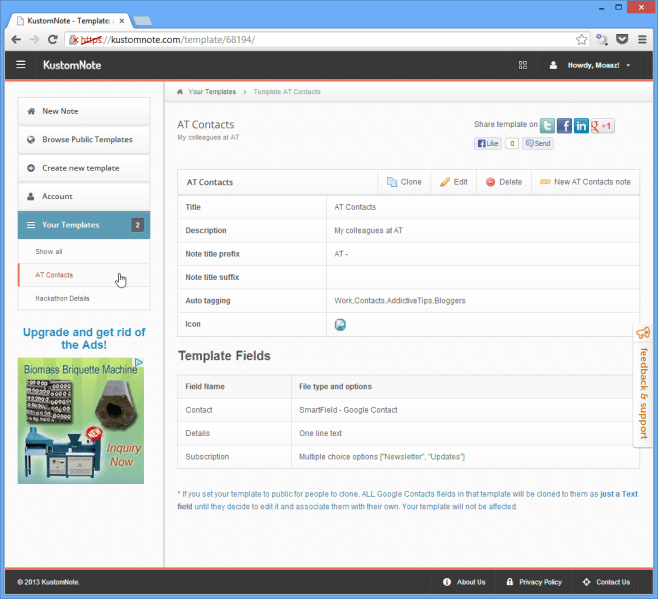Open the feedback & support side tab
This screenshot has width=658, height=599.
pos(642,385)
